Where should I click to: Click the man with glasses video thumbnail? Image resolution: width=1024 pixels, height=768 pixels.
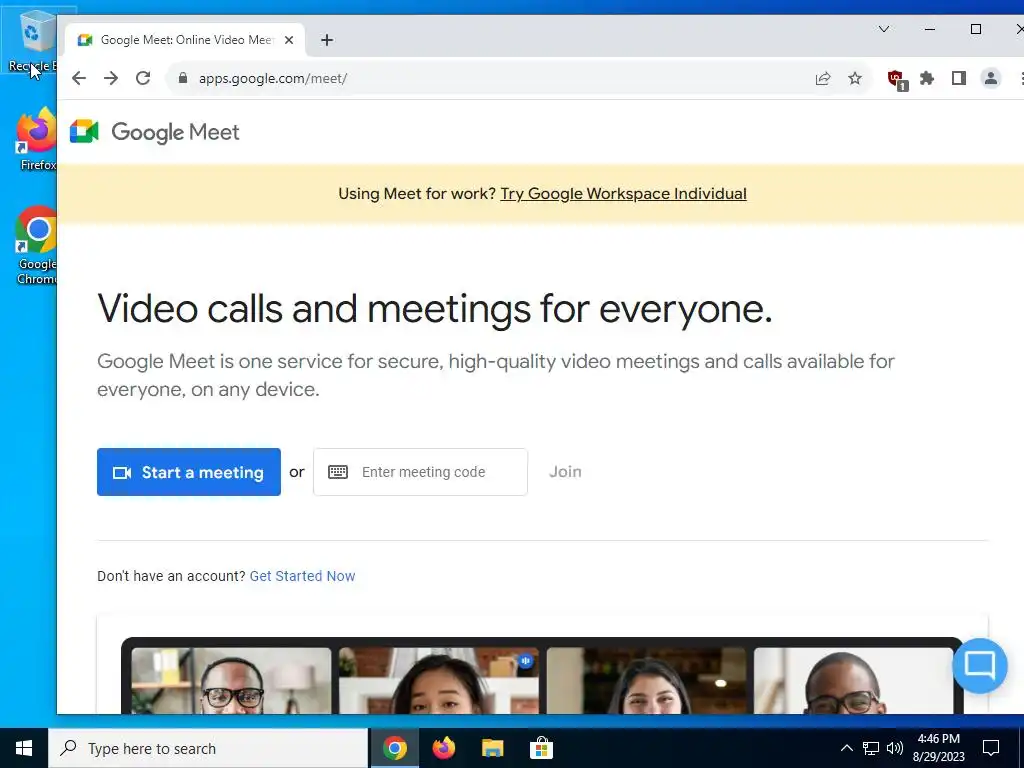231,680
